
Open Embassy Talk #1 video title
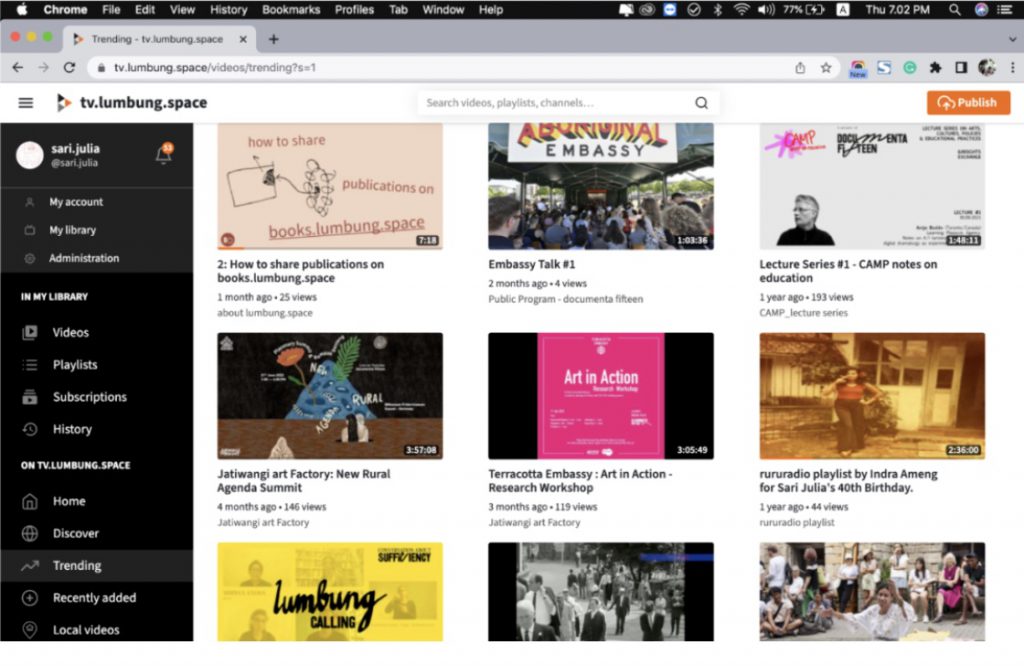(x=532, y=264)
